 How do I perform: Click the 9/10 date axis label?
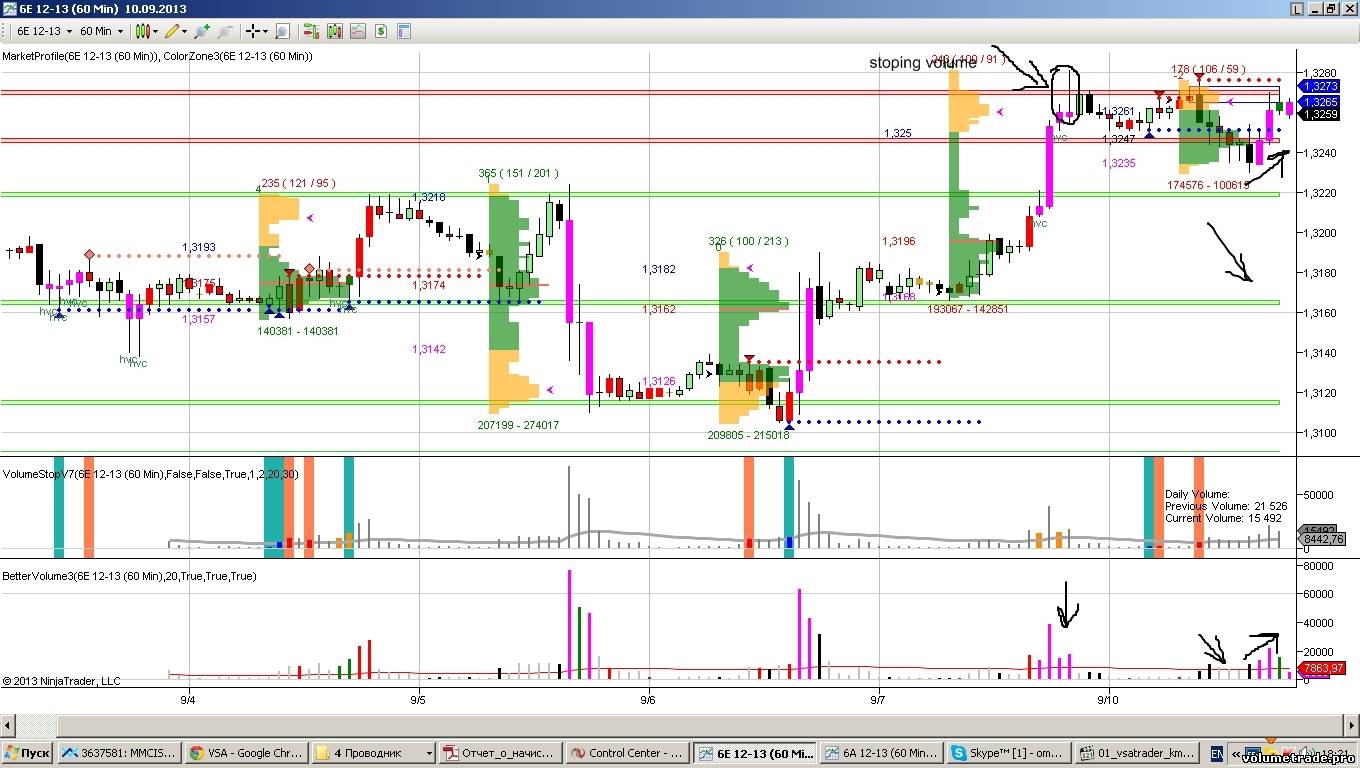click(1108, 699)
